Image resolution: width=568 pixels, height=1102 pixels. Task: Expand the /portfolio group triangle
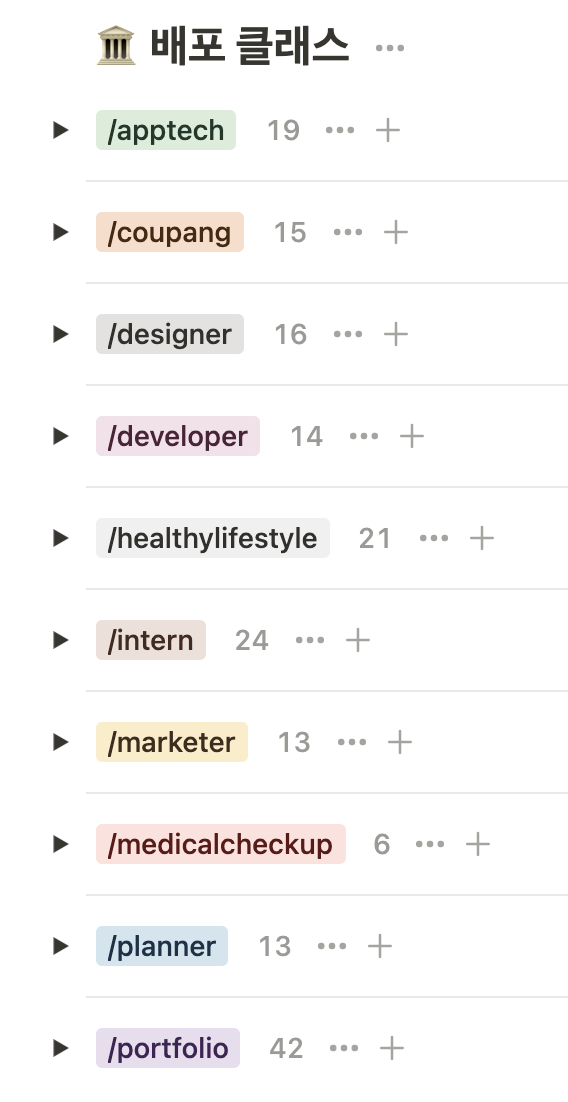[x=60, y=1049]
